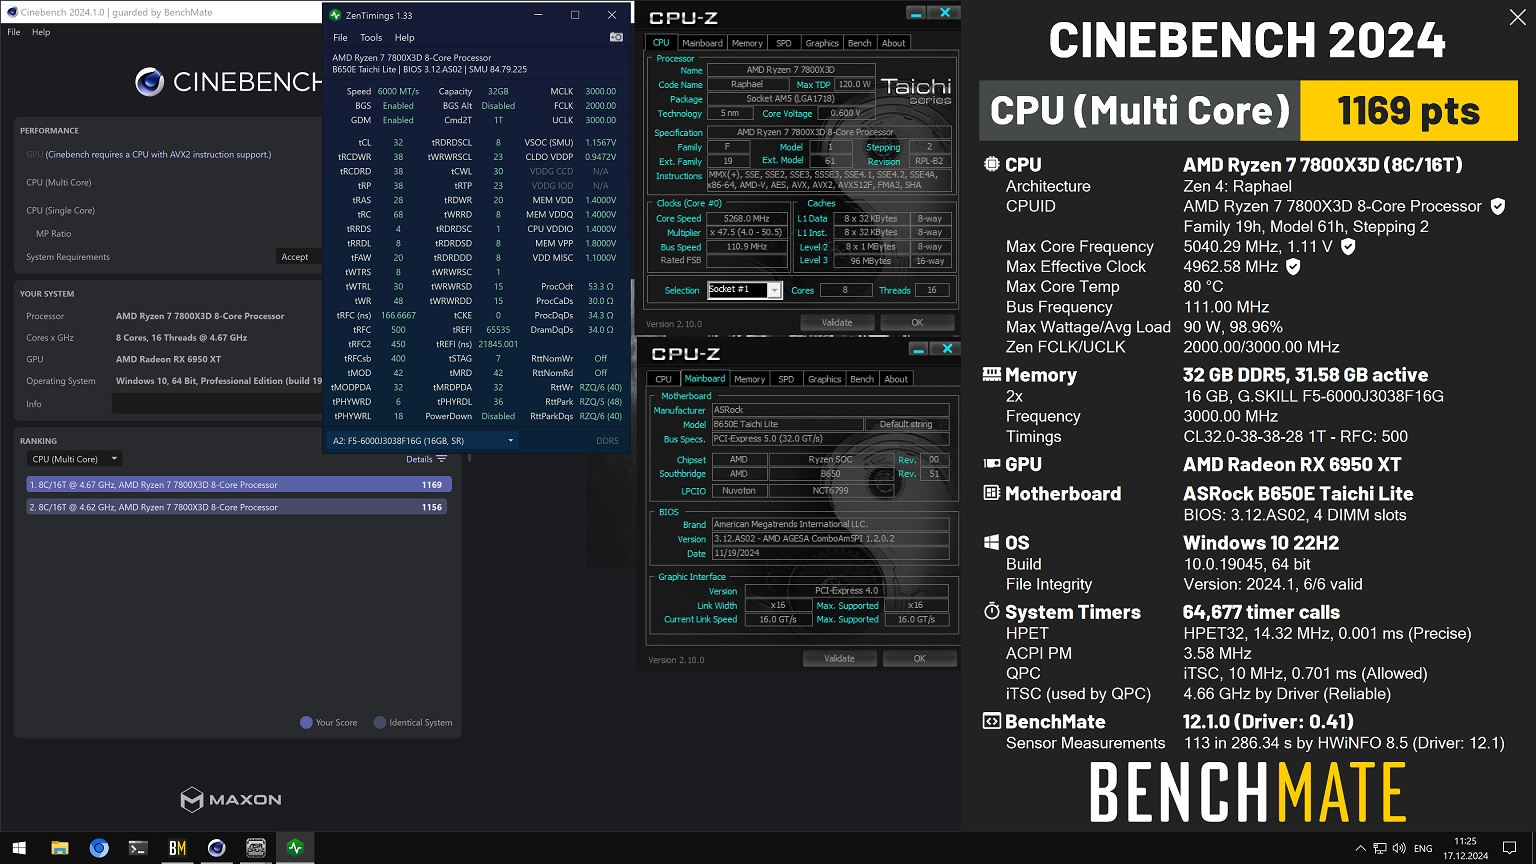Open Cinebench Help menu

tap(41, 32)
